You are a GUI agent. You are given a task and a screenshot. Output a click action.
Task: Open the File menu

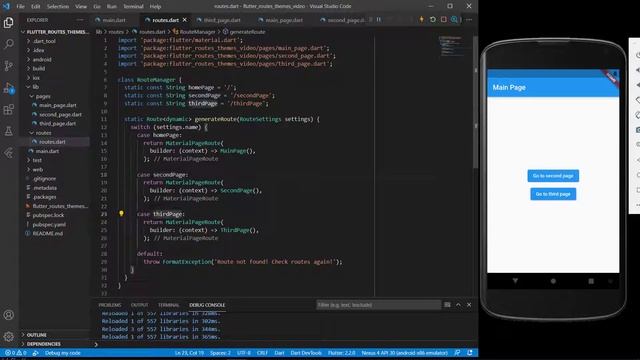coord(20,7)
